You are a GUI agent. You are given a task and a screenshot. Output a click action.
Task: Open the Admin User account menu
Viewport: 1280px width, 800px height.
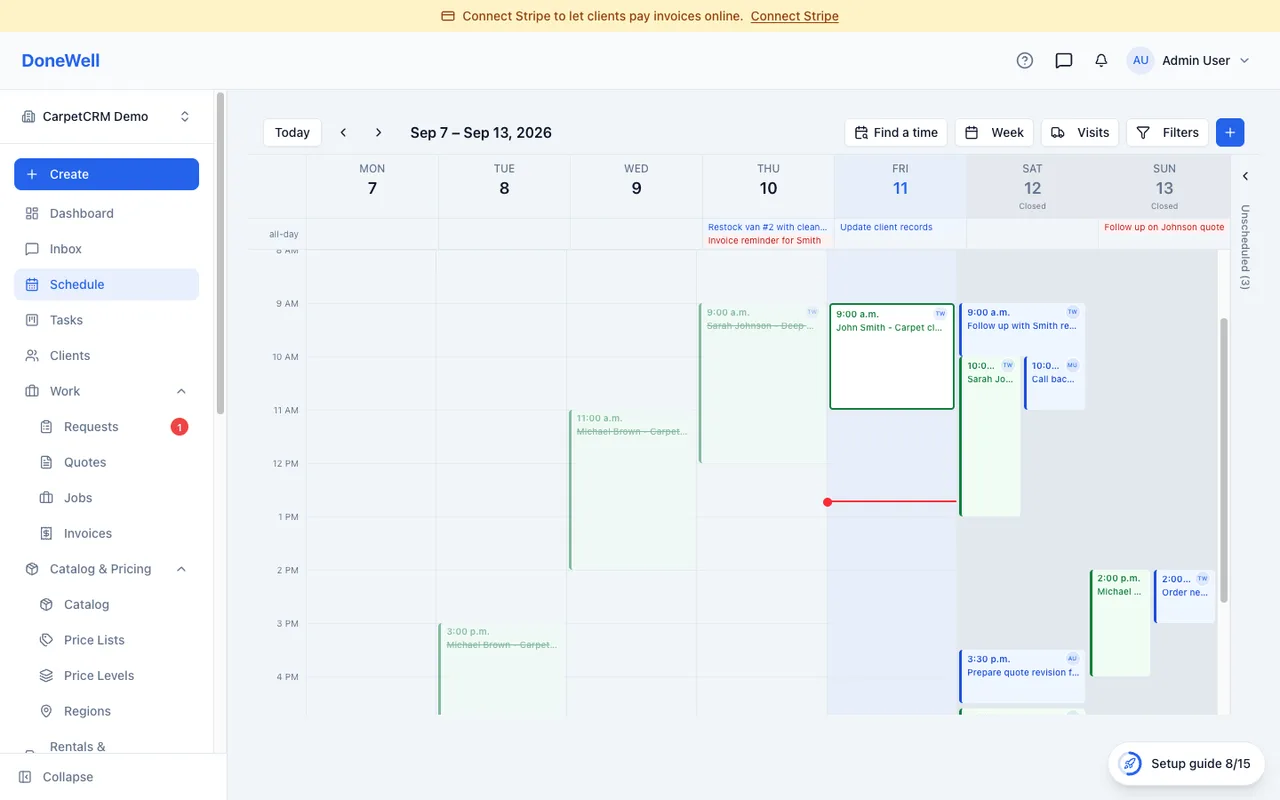[x=1189, y=60]
